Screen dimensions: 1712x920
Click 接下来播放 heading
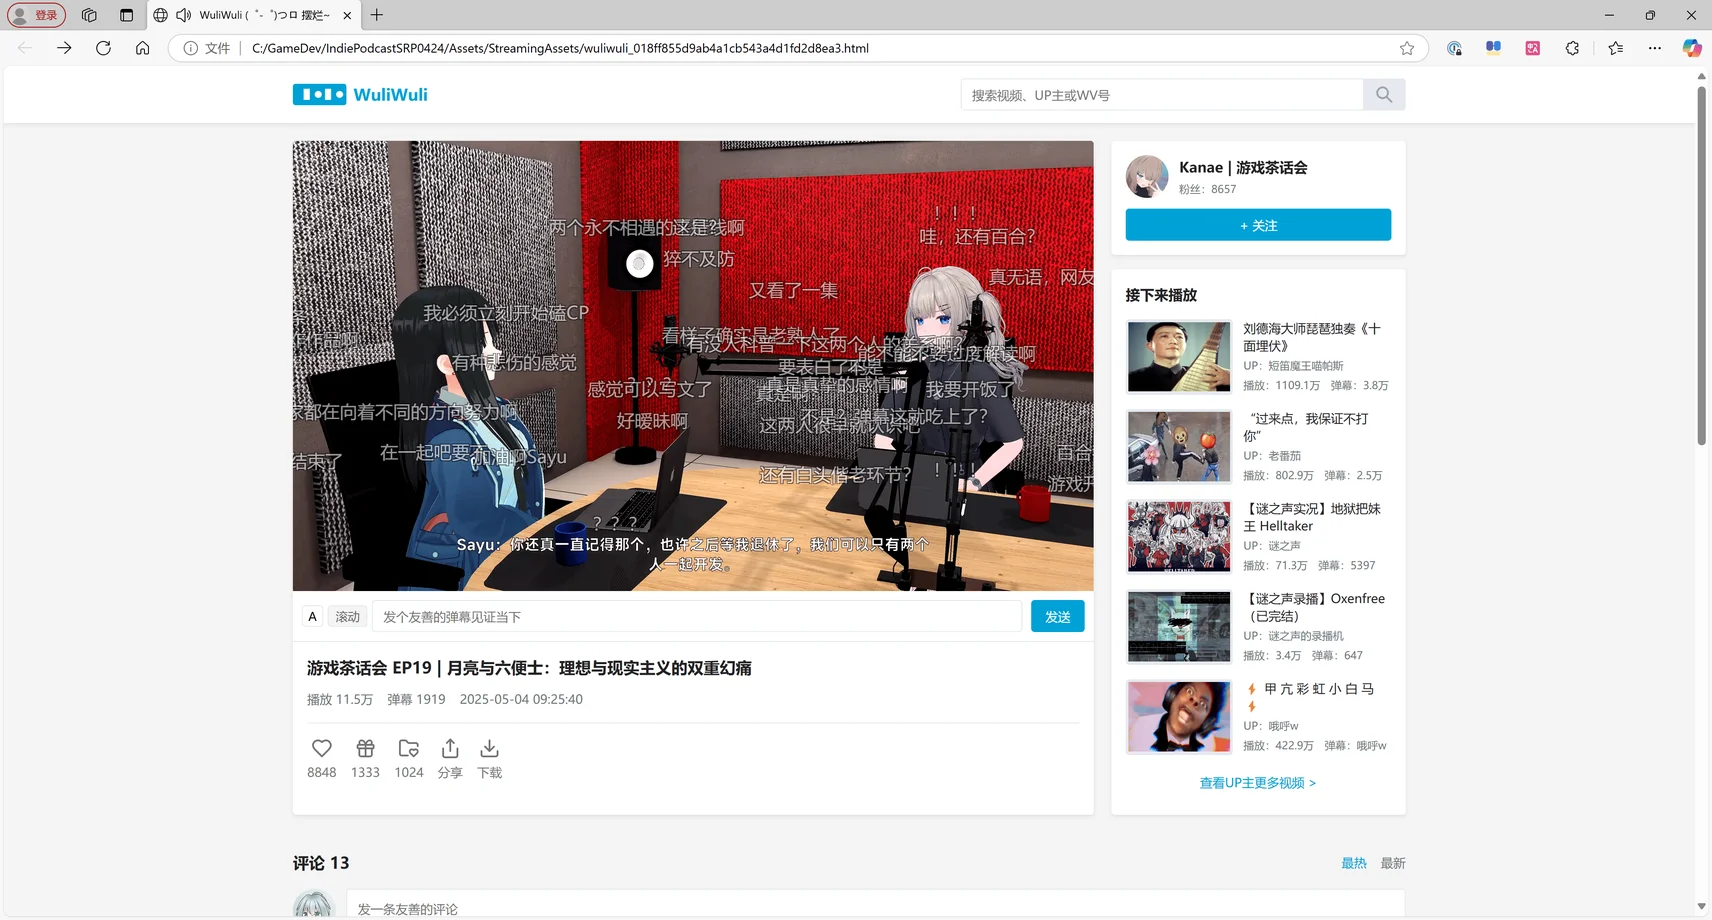point(1161,295)
